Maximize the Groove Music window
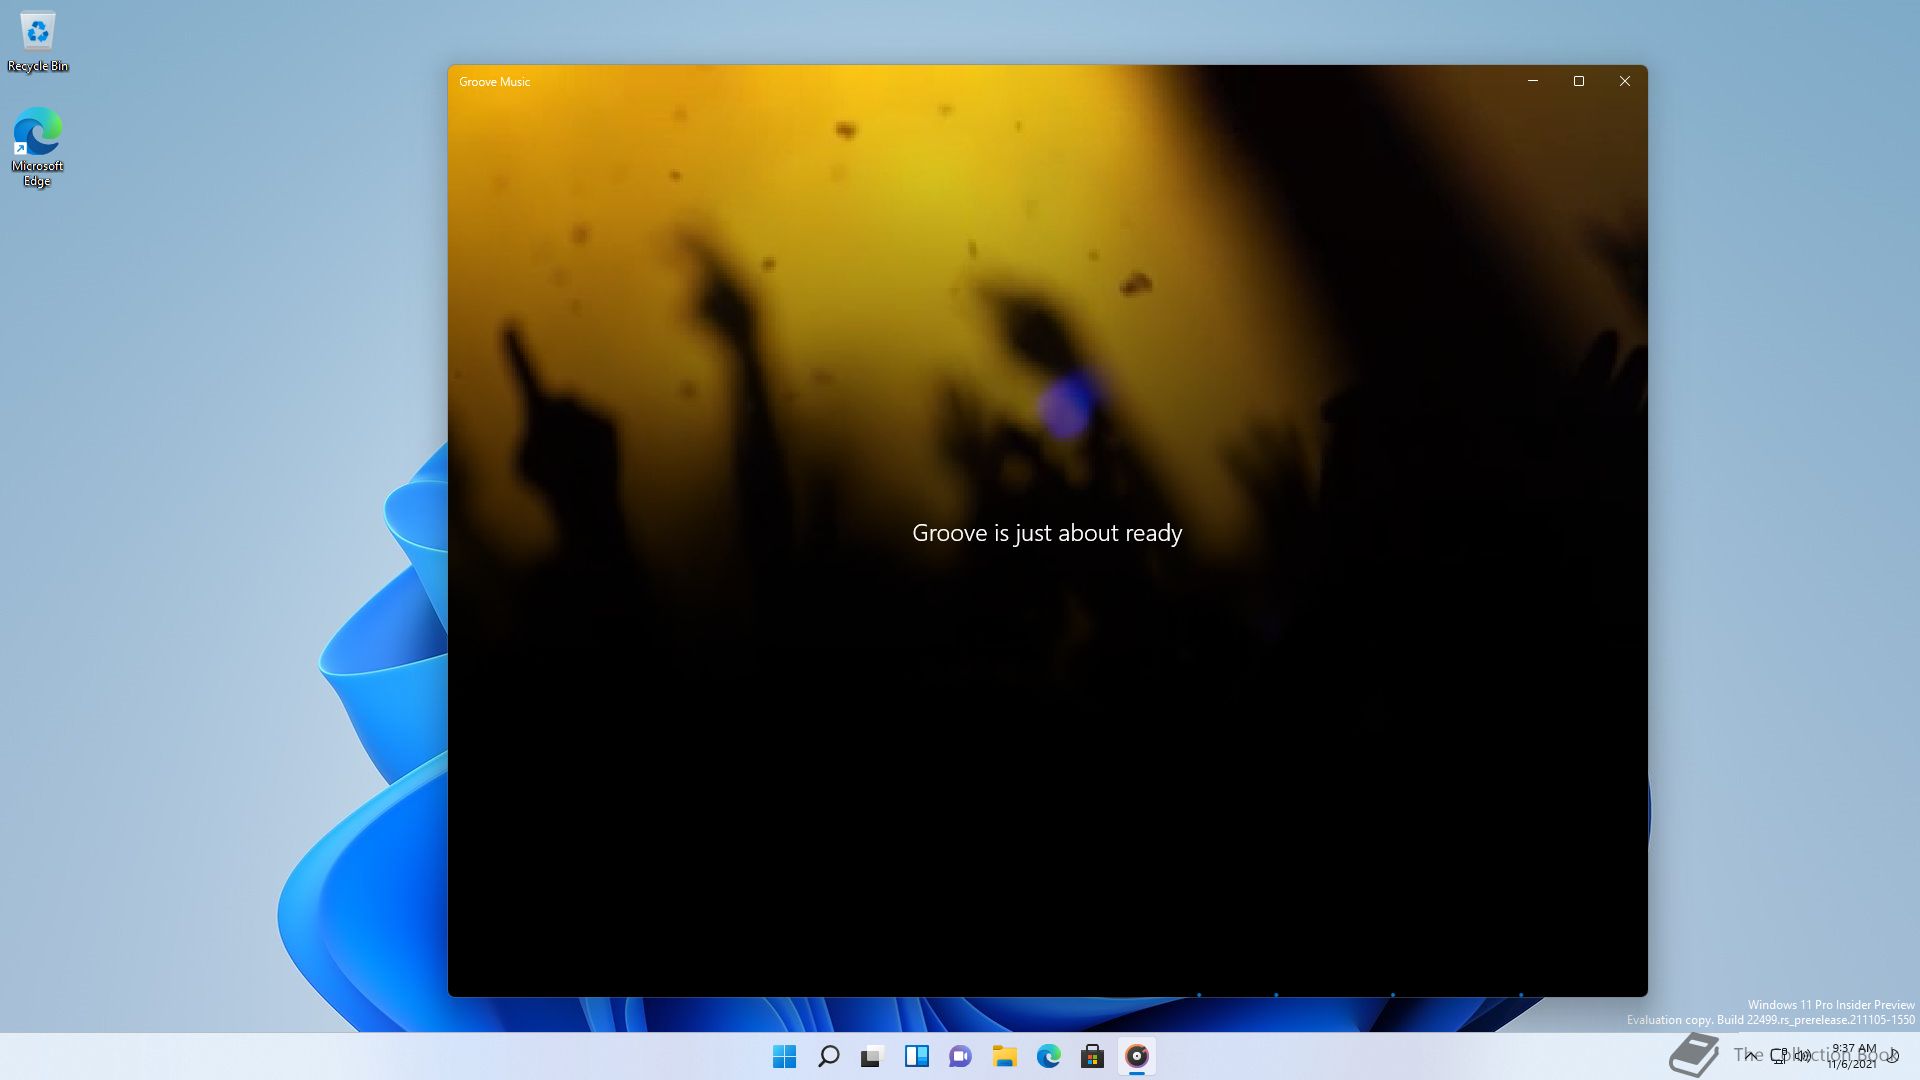The width and height of the screenshot is (1920, 1080). pos(1579,81)
